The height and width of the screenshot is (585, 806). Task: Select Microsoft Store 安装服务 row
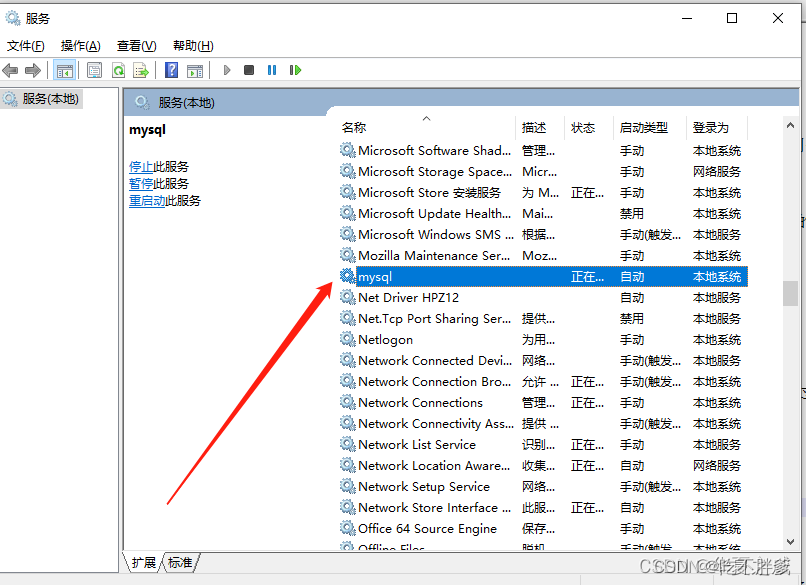pos(543,192)
